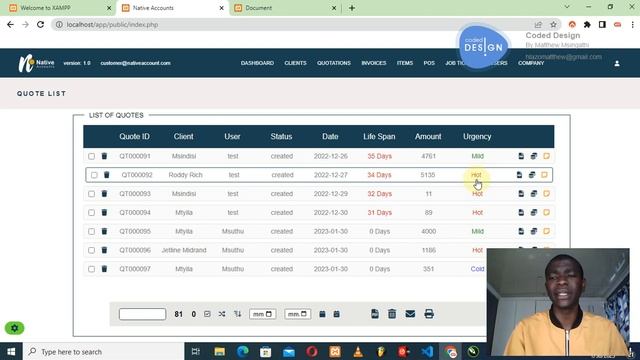Open File Explorer from the taskbar
Viewport: 640px width, 360px height.
click(x=220, y=351)
